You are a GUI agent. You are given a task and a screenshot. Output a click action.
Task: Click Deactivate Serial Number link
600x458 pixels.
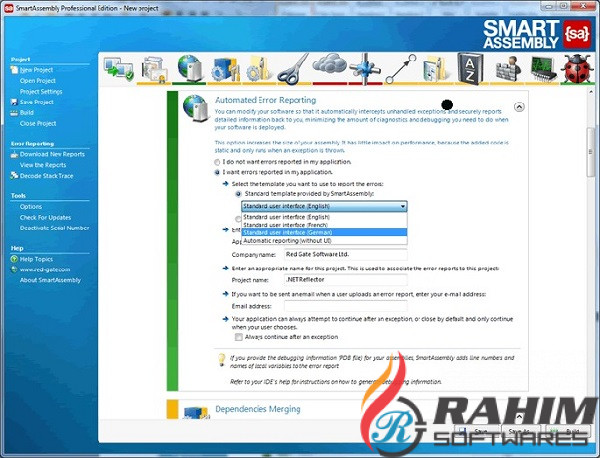click(x=54, y=228)
